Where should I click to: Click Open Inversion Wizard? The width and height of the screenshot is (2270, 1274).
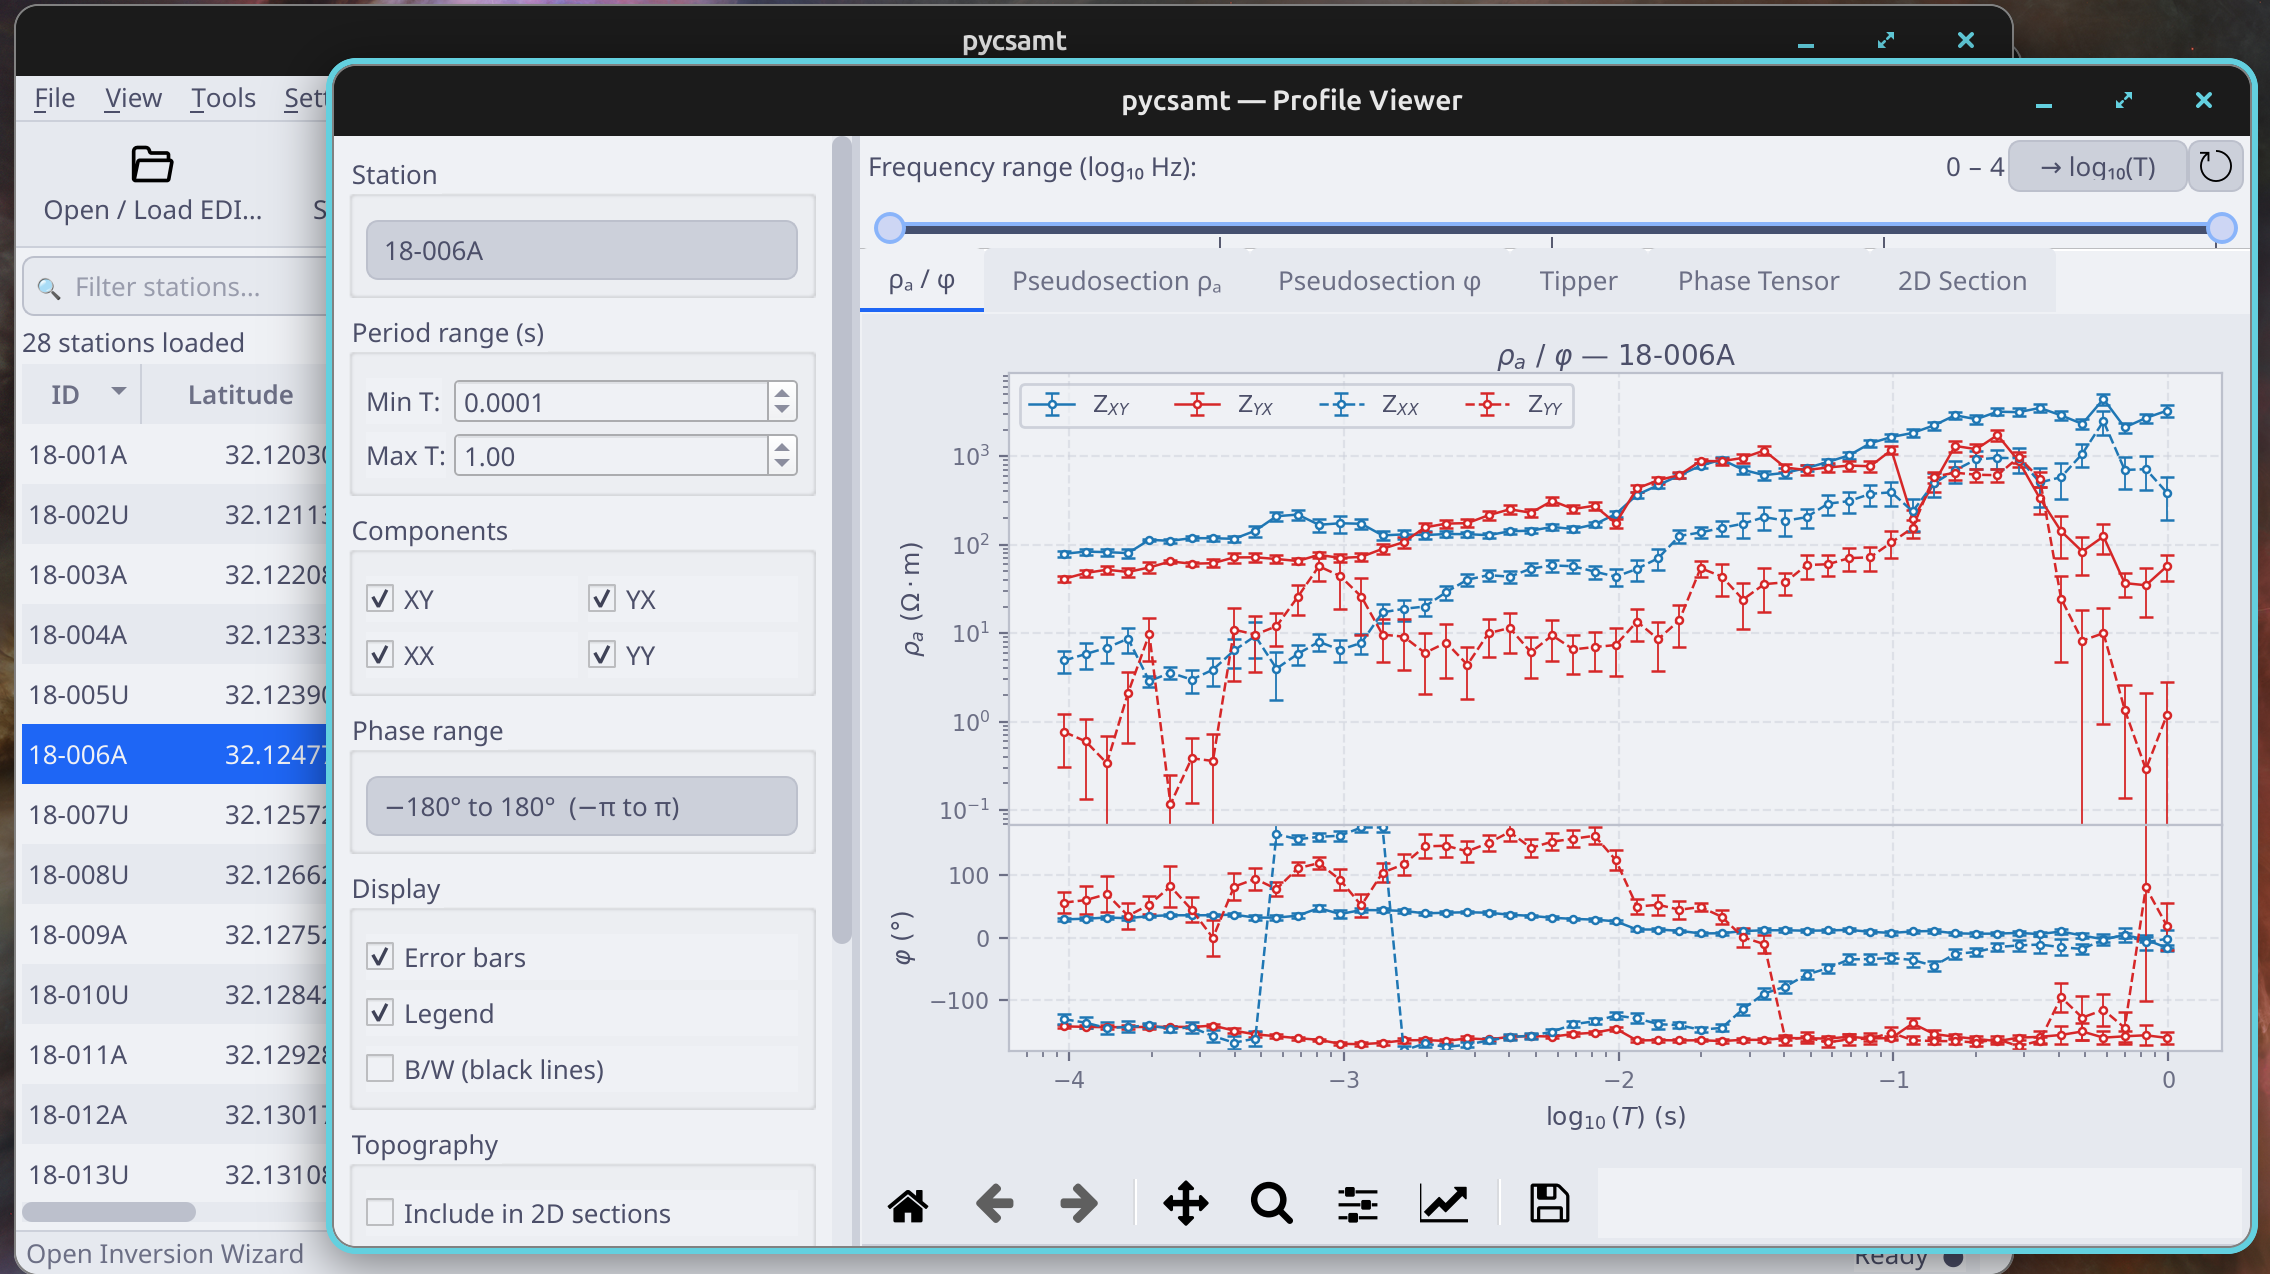(x=165, y=1254)
